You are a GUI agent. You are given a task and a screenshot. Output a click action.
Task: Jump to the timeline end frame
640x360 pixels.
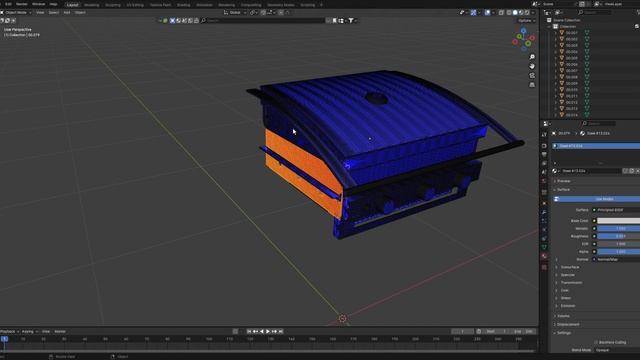point(280,331)
